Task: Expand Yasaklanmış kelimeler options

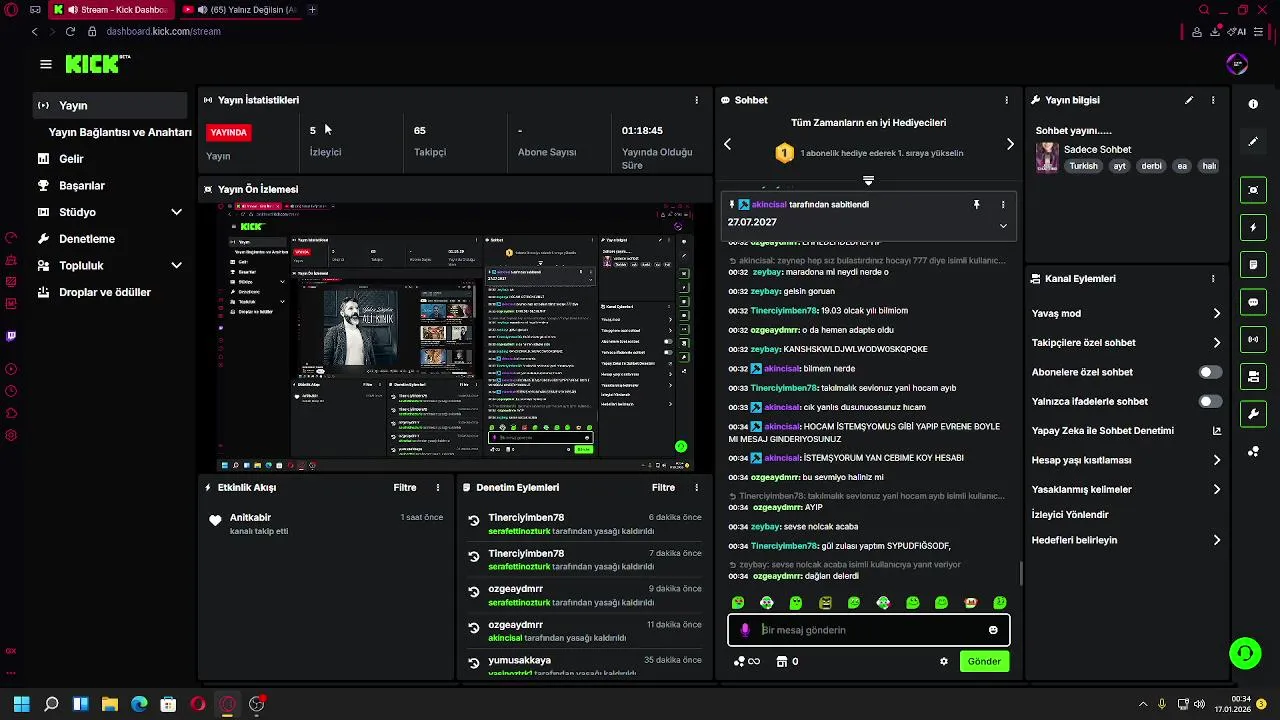Action: 1217,490
